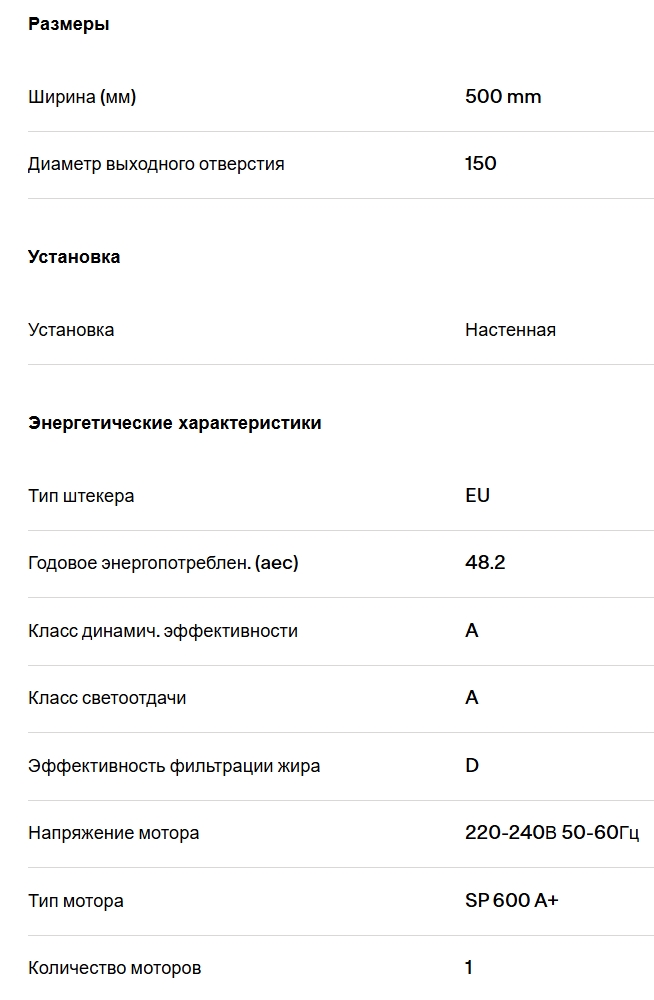This screenshot has width=654, height=1000.
Task: Click the 48.2 energy consumption value
Action: [485, 562]
